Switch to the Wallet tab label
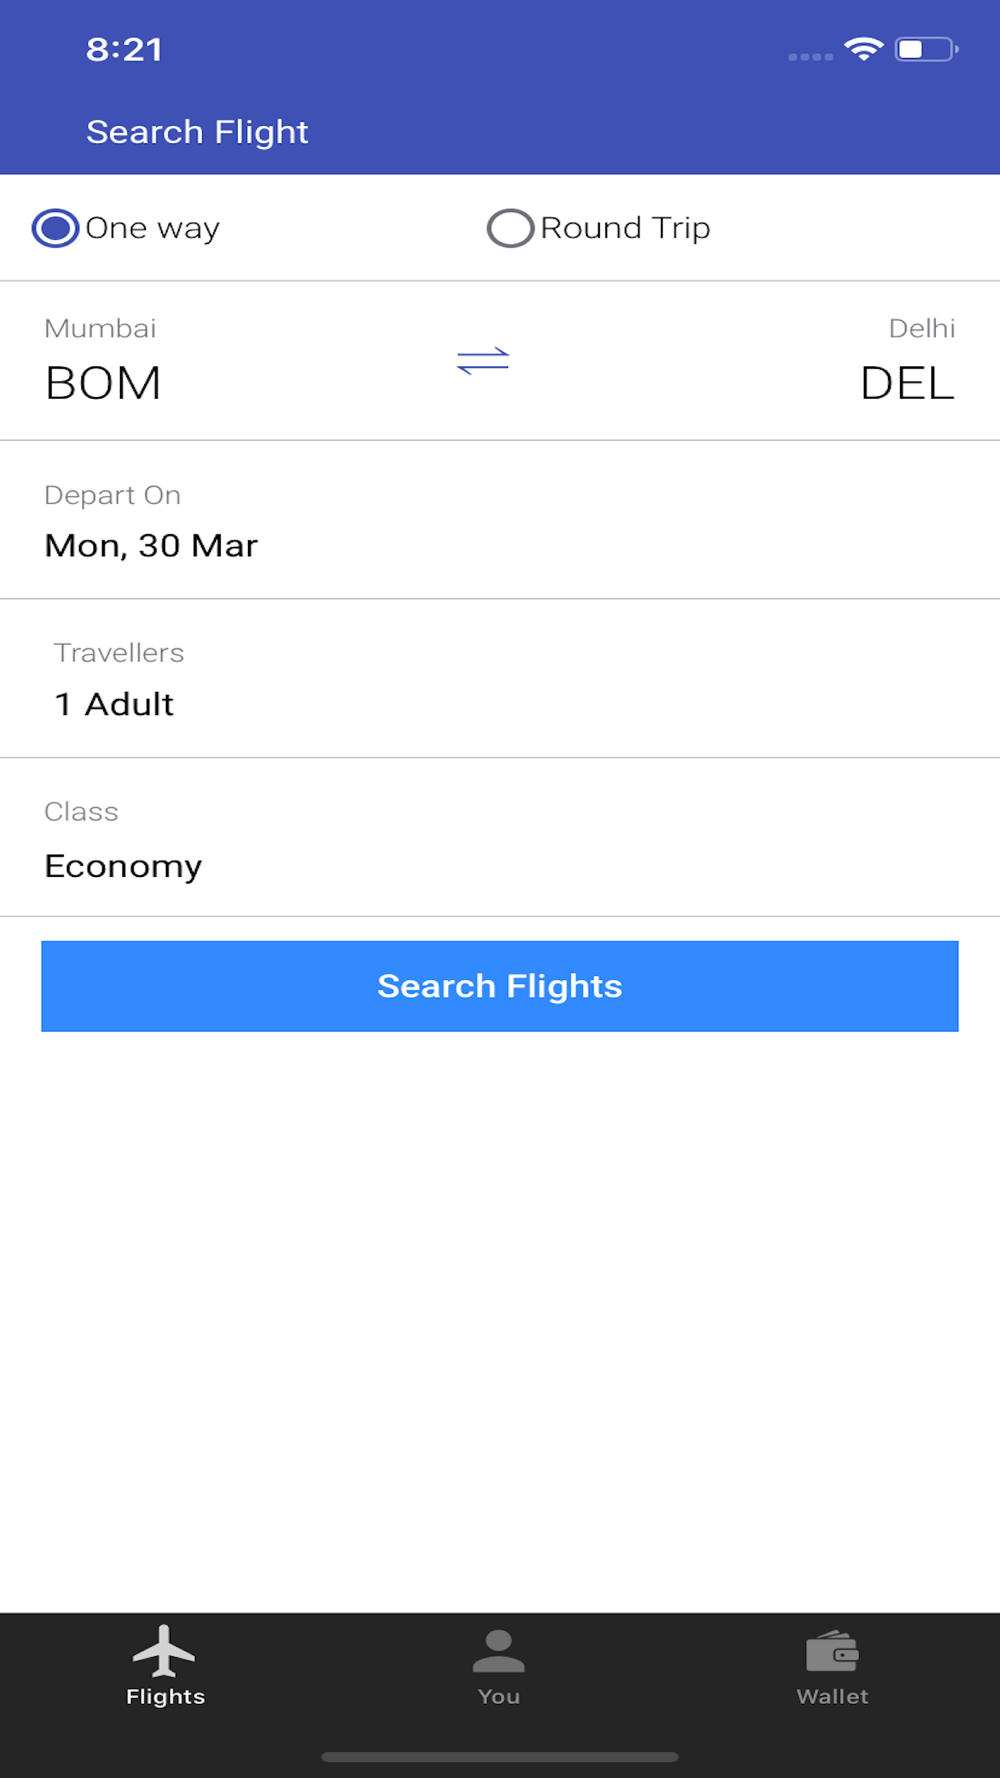This screenshot has width=1000, height=1778. tap(832, 1696)
